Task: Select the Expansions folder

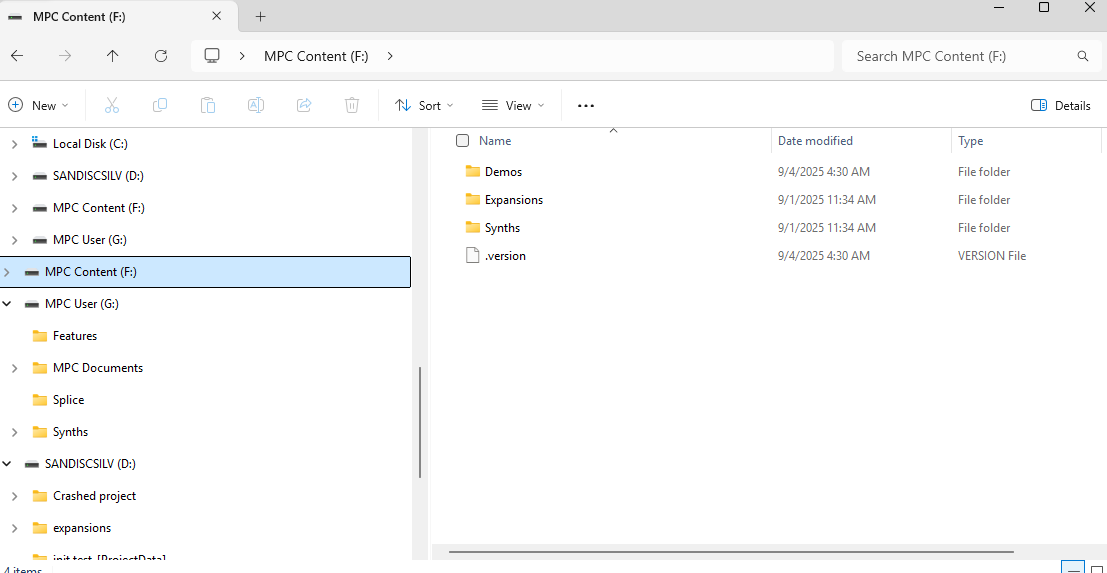Action: (514, 200)
